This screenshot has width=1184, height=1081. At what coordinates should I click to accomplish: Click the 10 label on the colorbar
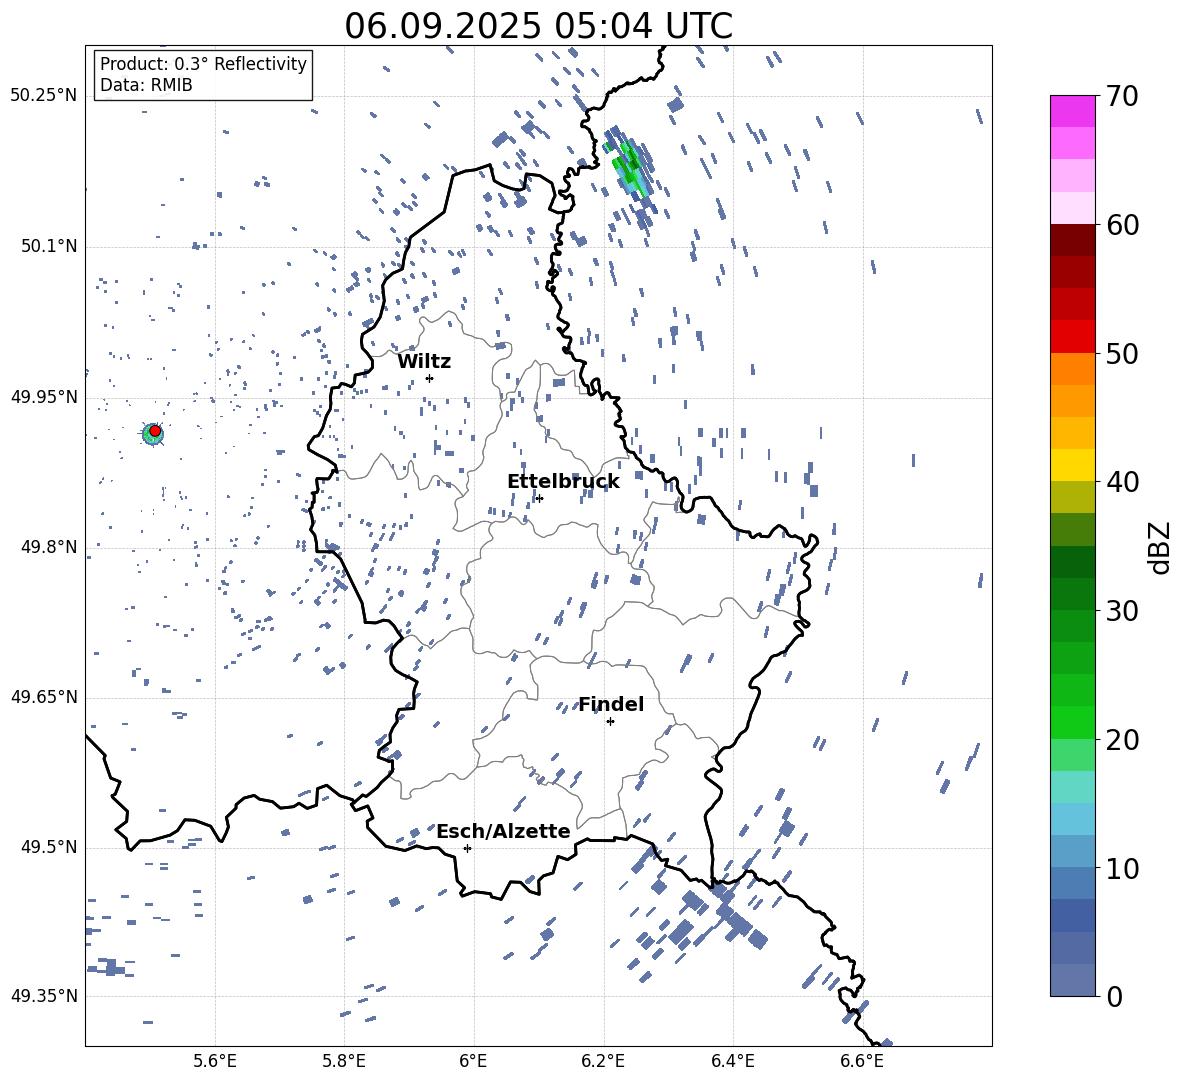[x=1121, y=868]
